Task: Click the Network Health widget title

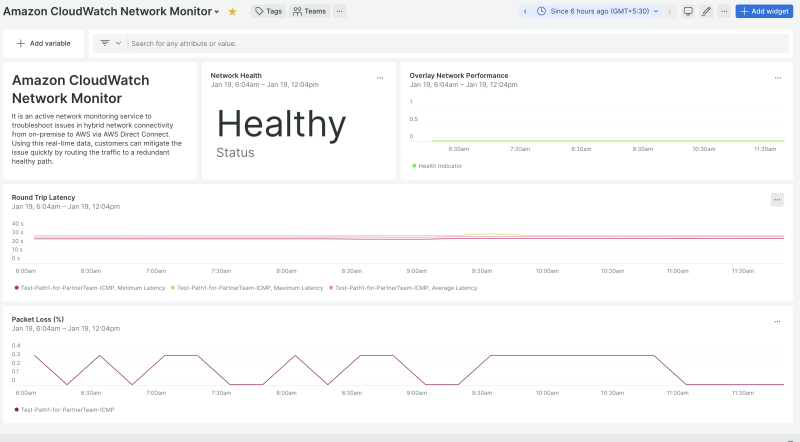Action: tap(236, 76)
